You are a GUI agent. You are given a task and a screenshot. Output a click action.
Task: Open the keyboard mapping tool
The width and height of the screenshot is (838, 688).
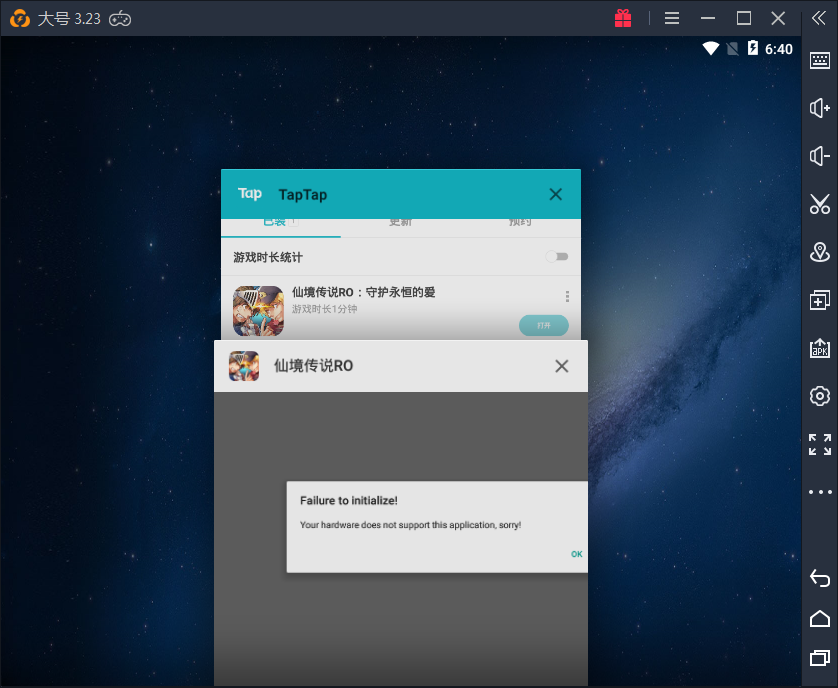pyautogui.click(x=820, y=60)
